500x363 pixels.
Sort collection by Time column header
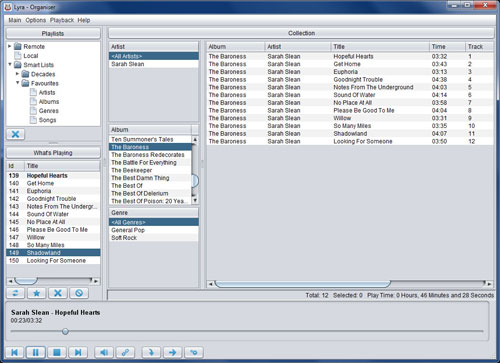pos(447,47)
